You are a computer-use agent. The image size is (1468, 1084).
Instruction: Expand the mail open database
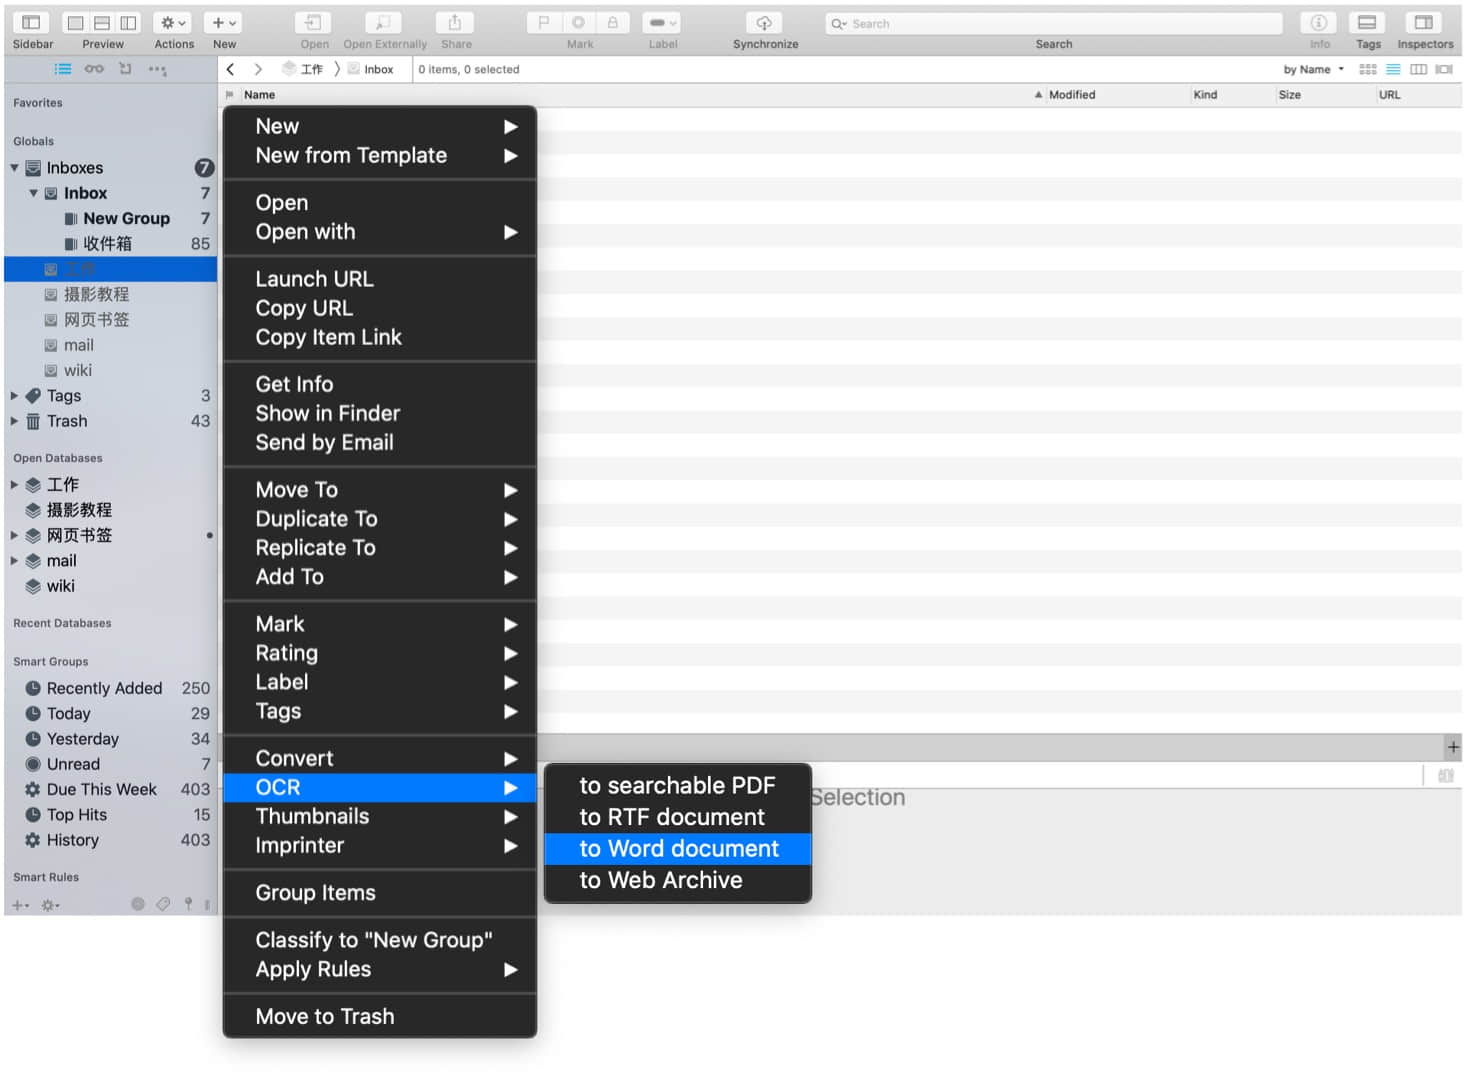(x=14, y=561)
